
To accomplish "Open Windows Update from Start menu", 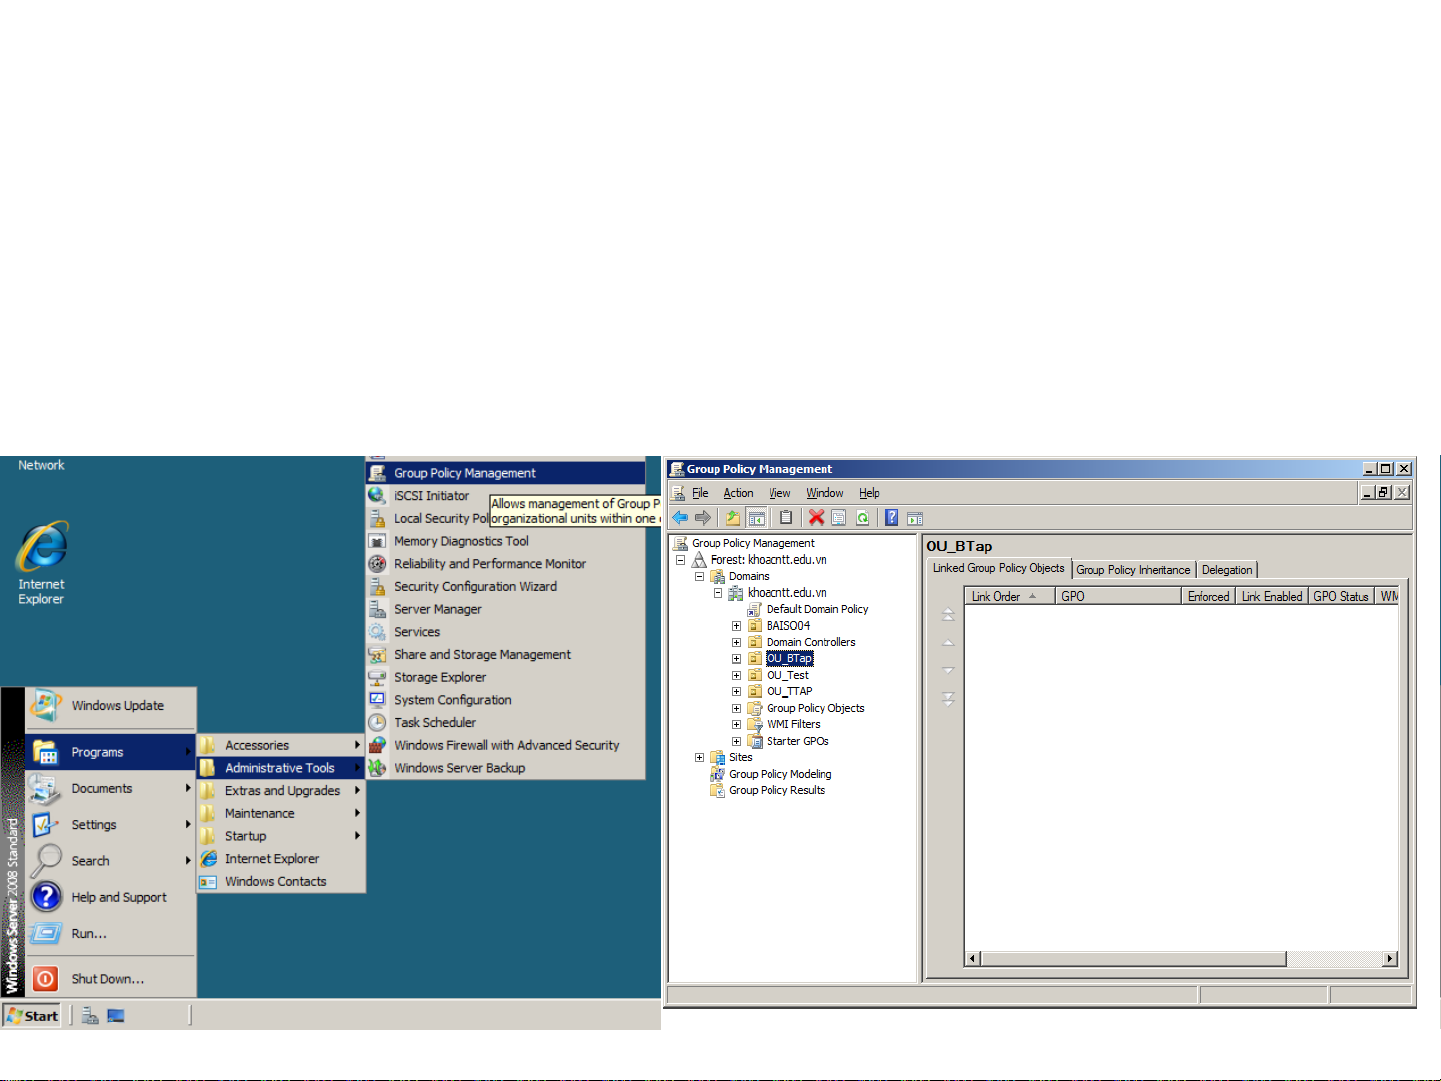I will pyautogui.click(x=111, y=706).
